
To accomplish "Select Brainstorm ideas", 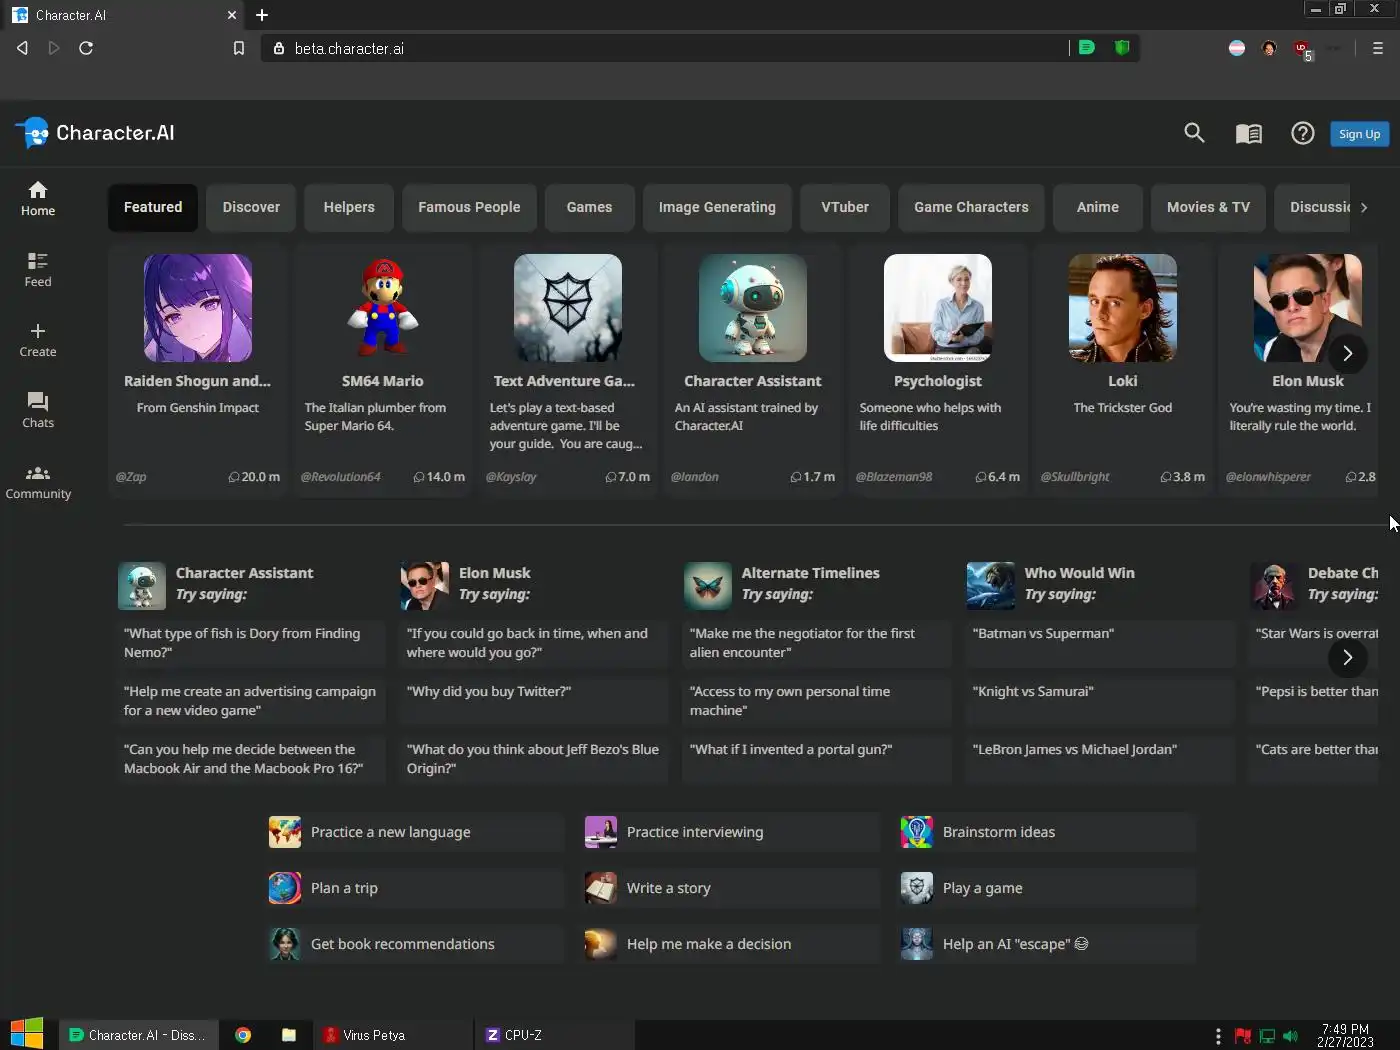I will pos(1048,832).
